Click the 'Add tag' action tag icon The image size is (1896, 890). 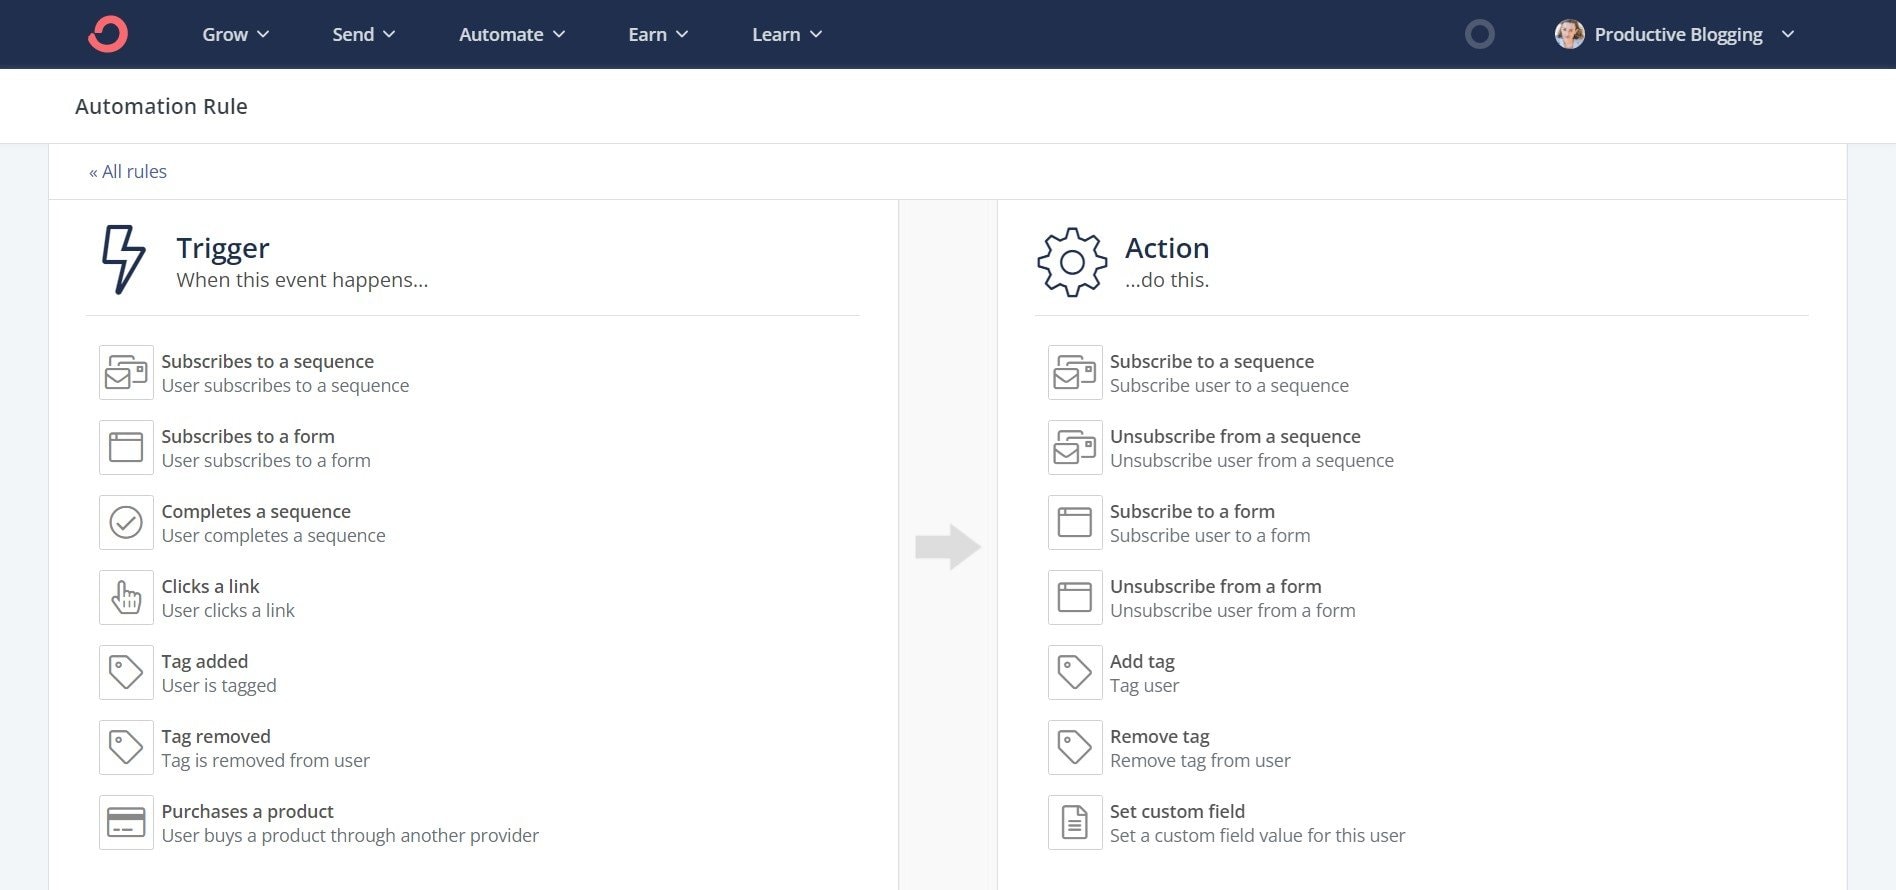pyautogui.click(x=1075, y=672)
